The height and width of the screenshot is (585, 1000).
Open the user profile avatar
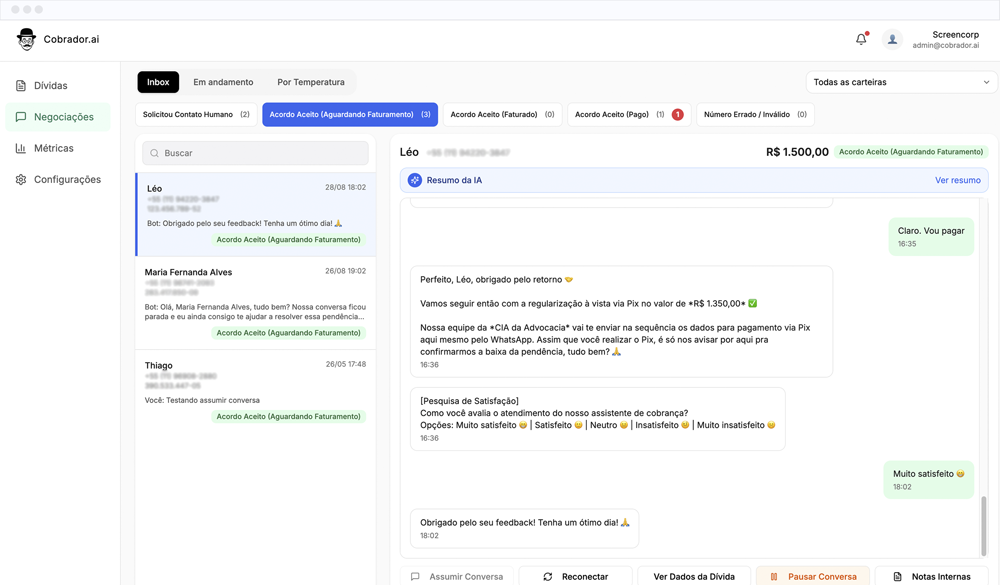click(892, 40)
